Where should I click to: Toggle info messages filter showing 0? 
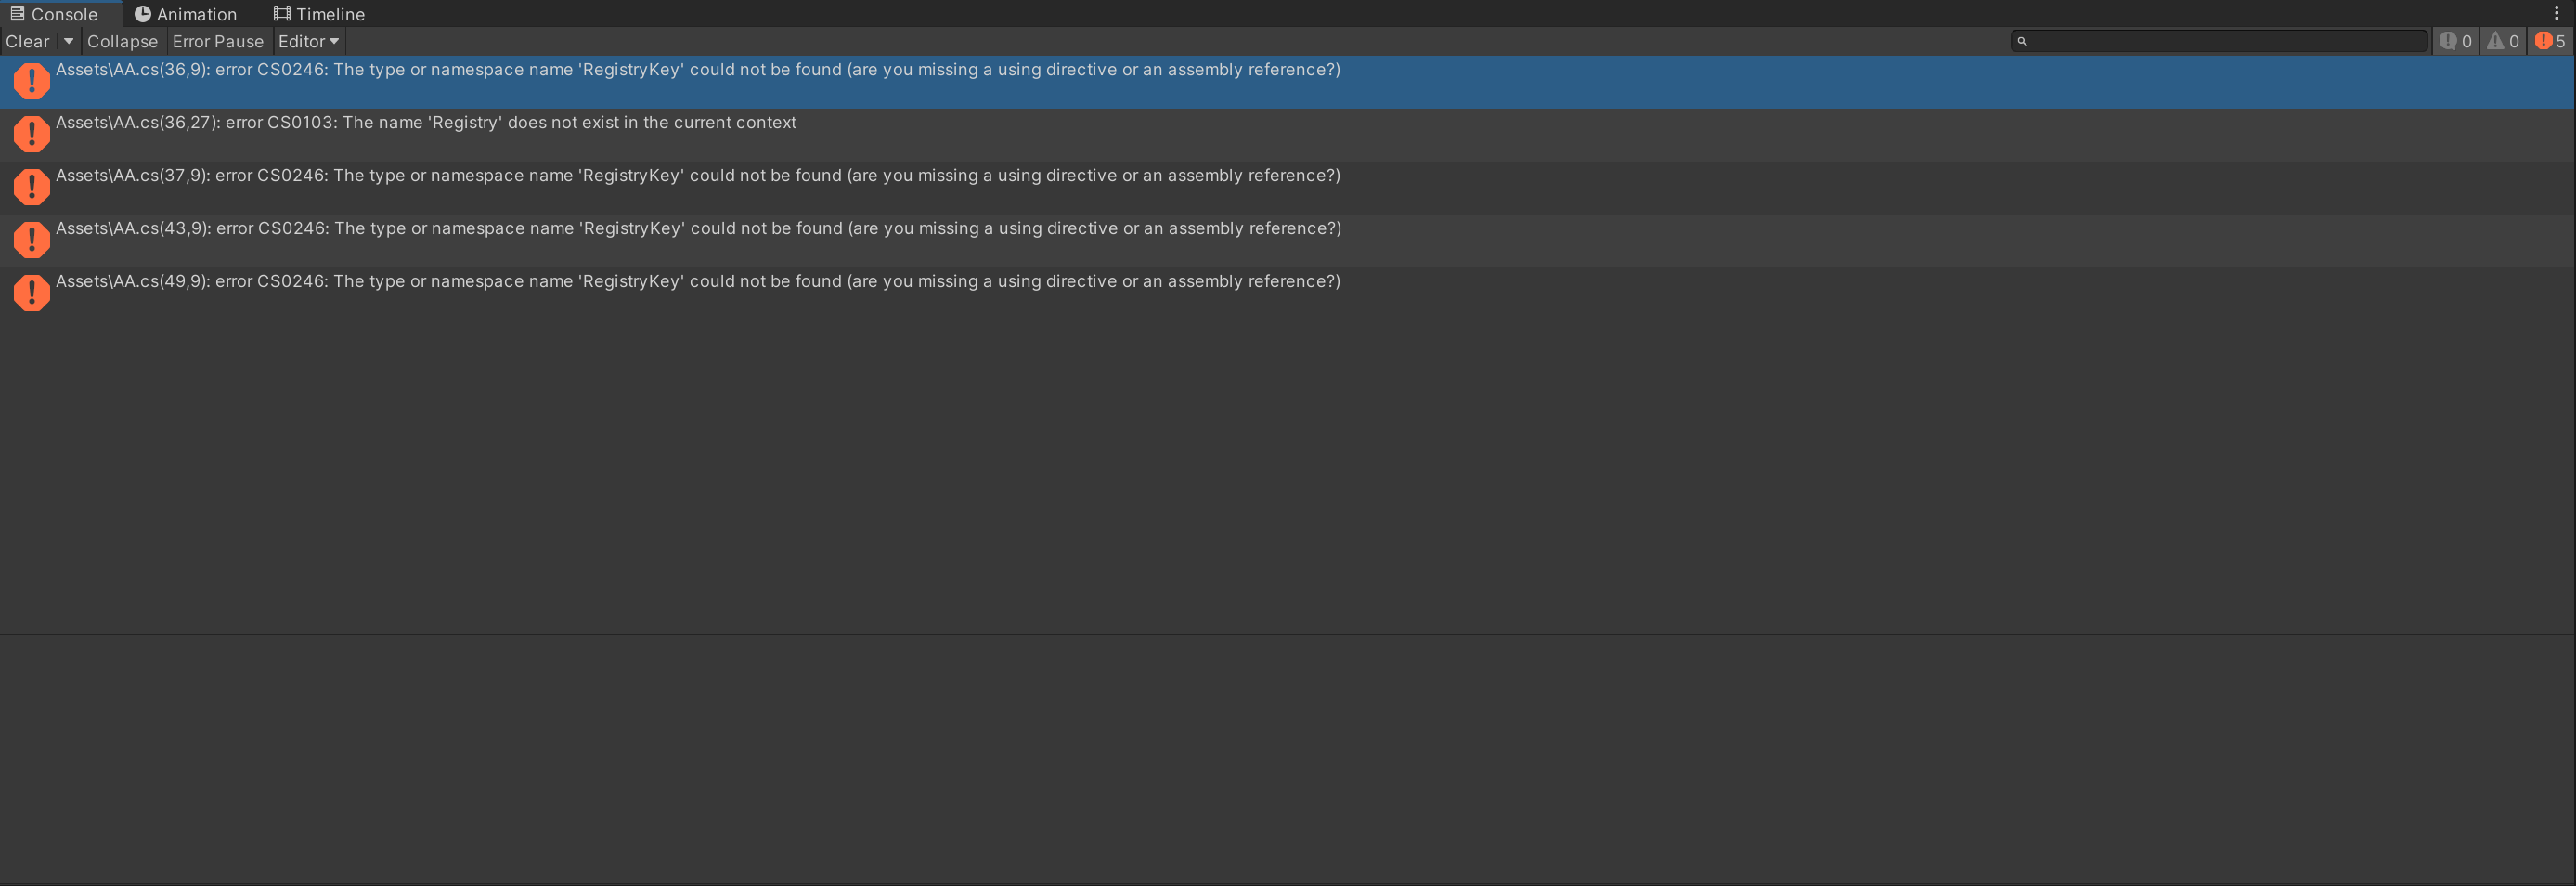tap(2455, 41)
